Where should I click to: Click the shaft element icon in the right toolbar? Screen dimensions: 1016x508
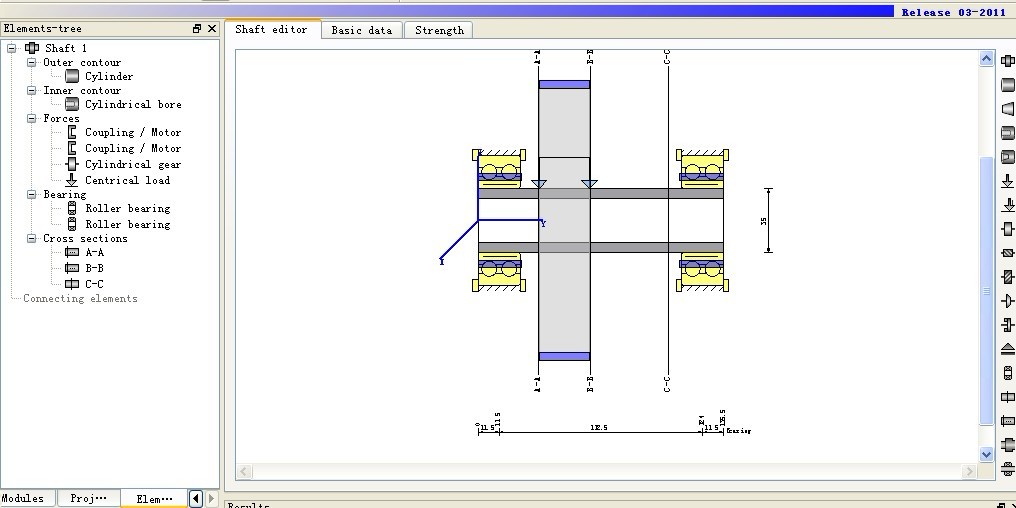[1008, 61]
